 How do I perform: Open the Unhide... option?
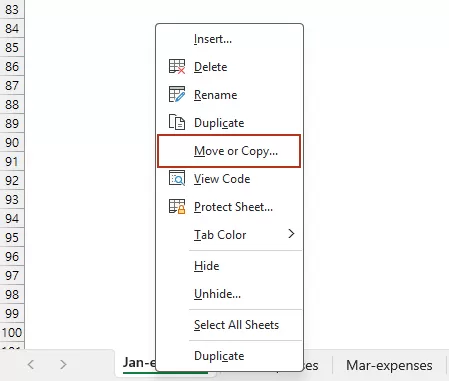(229, 294)
